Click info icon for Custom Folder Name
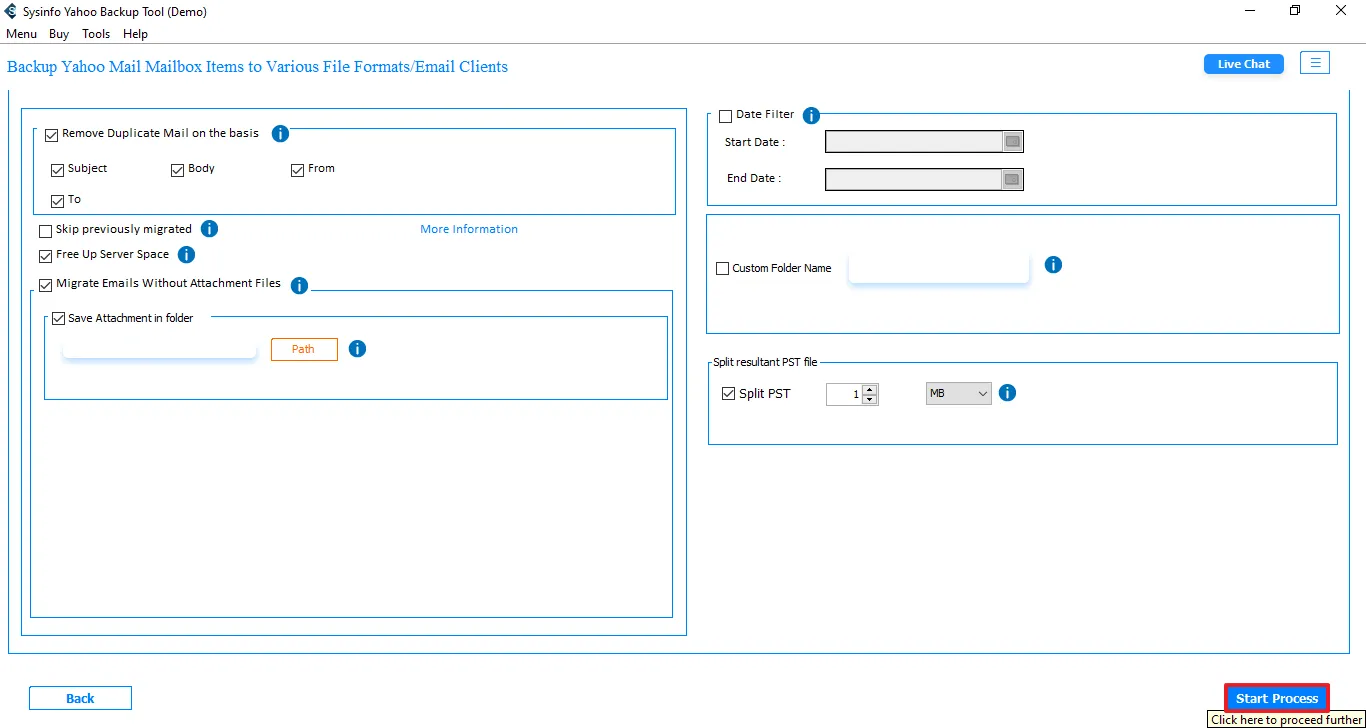Viewport: 1366px width, 728px height. (1053, 265)
